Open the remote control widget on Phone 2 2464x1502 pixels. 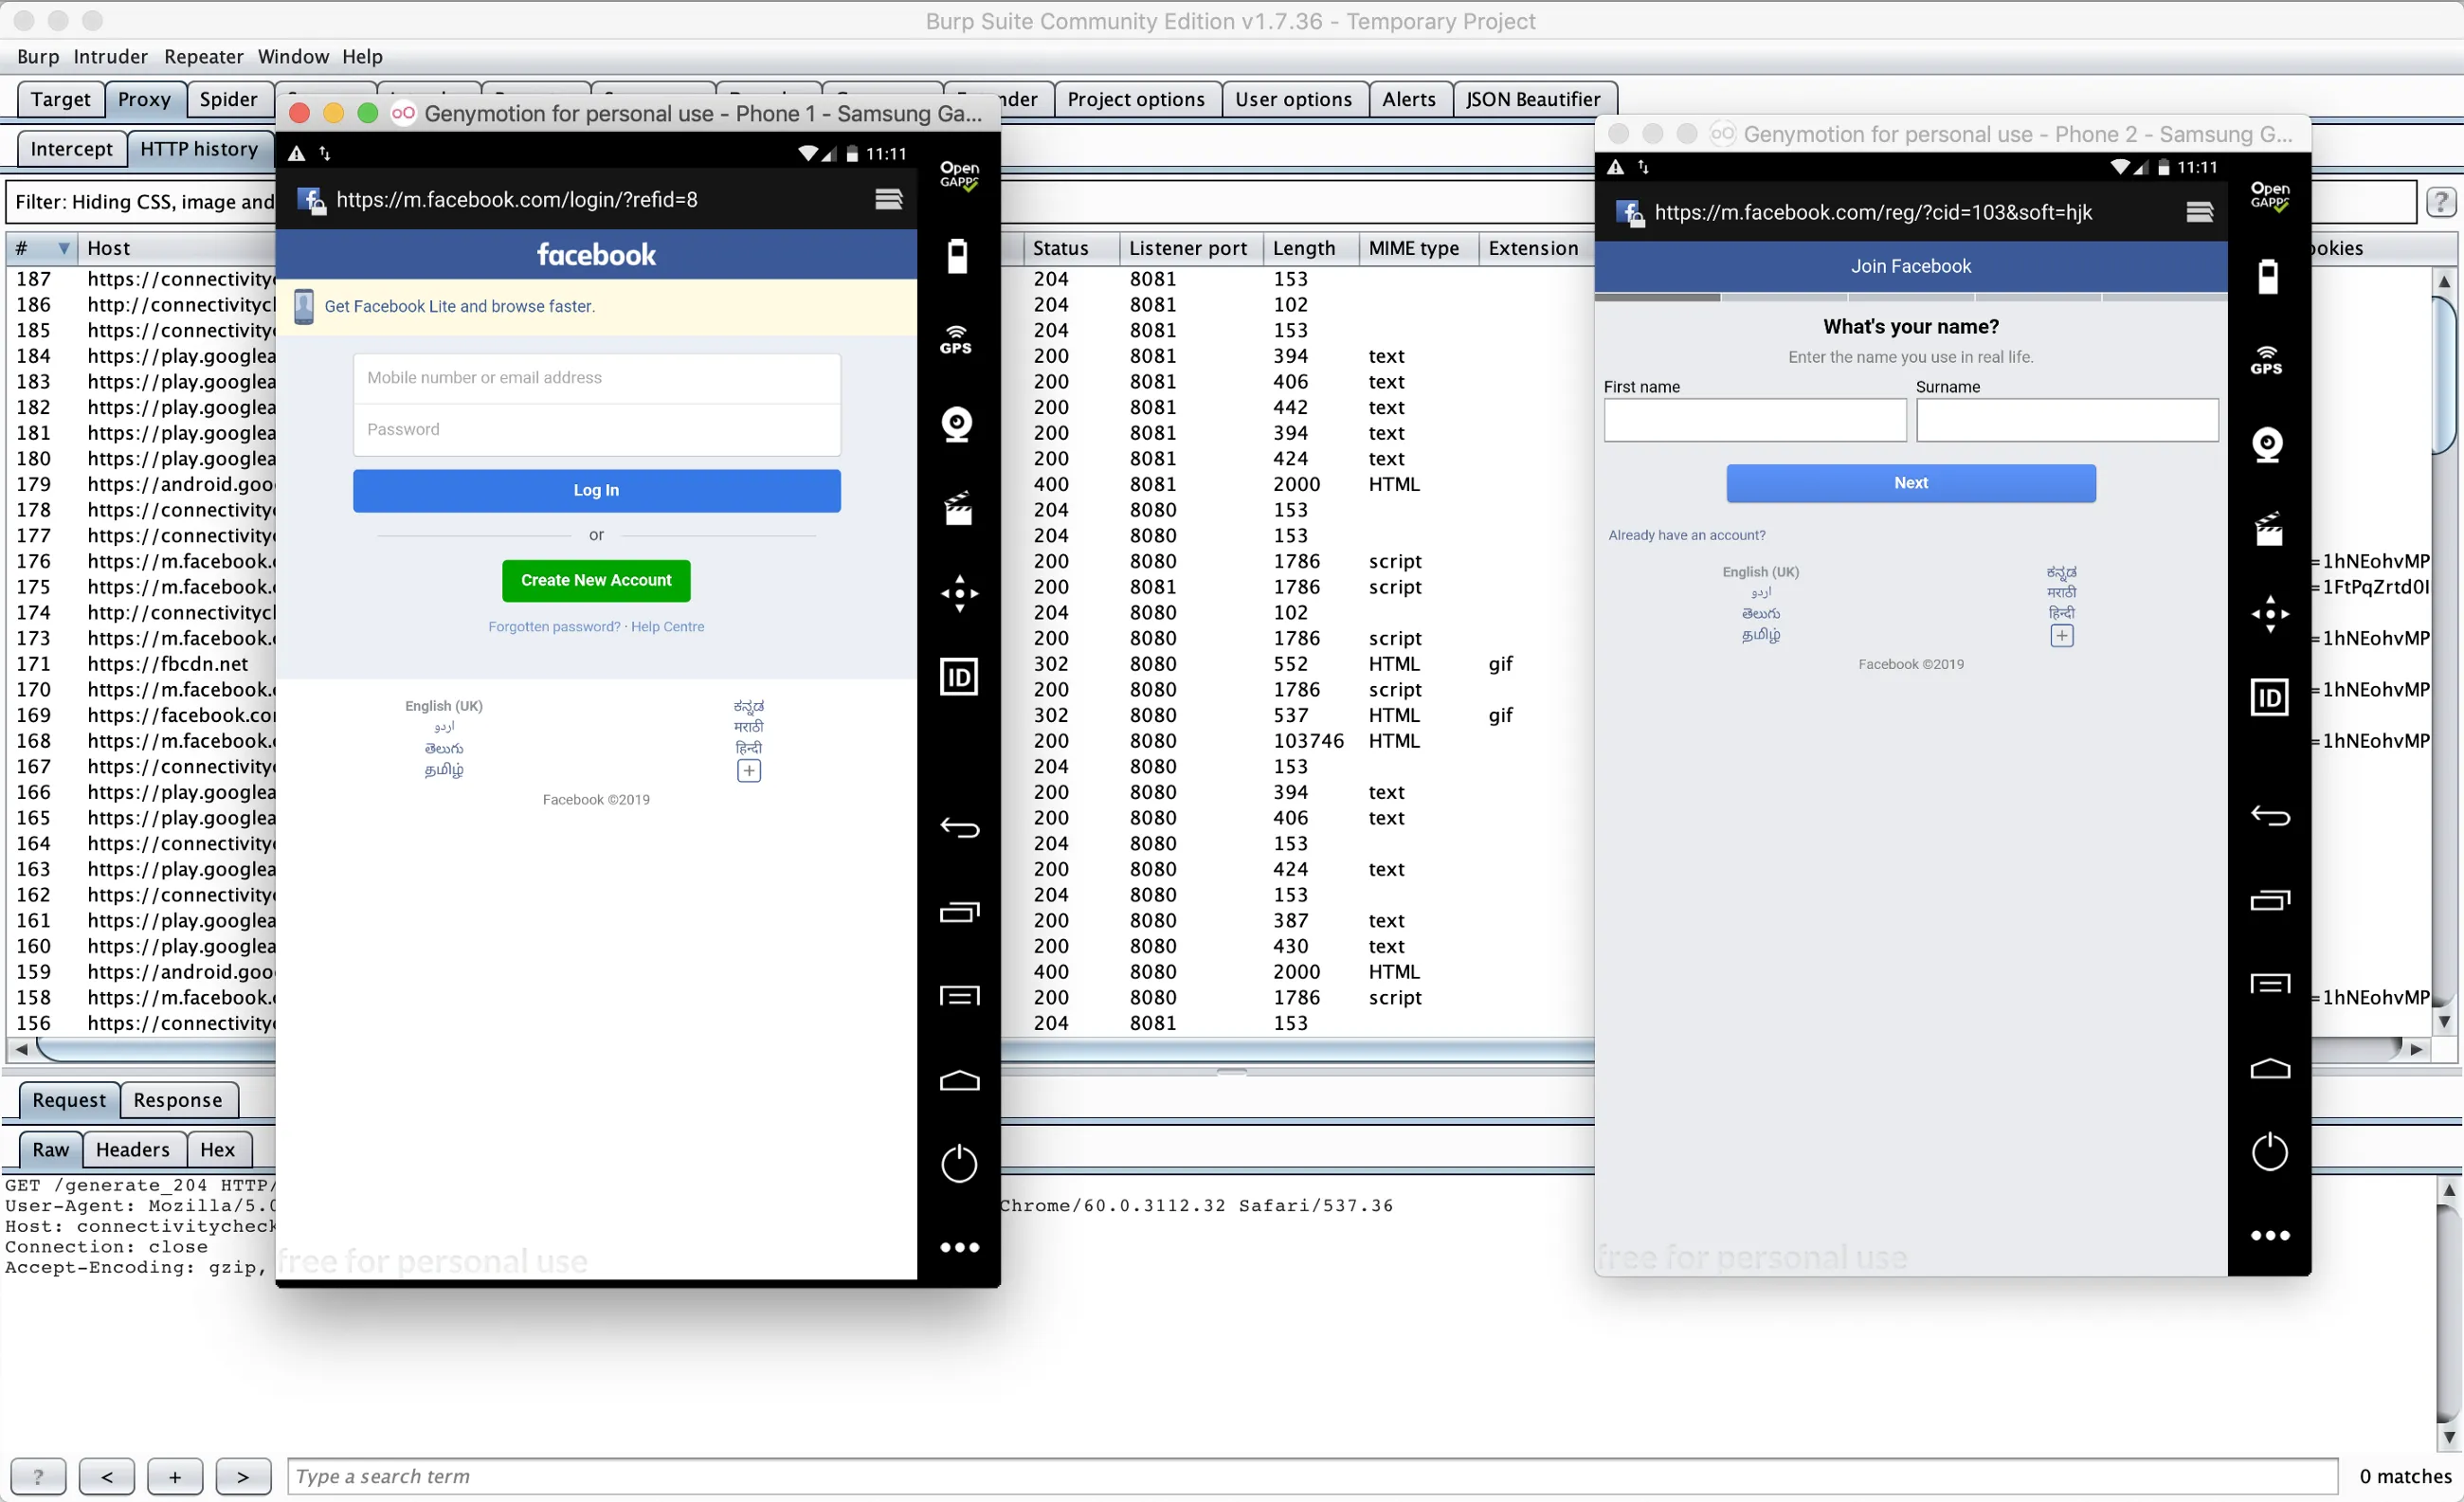tap(2270, 614)
